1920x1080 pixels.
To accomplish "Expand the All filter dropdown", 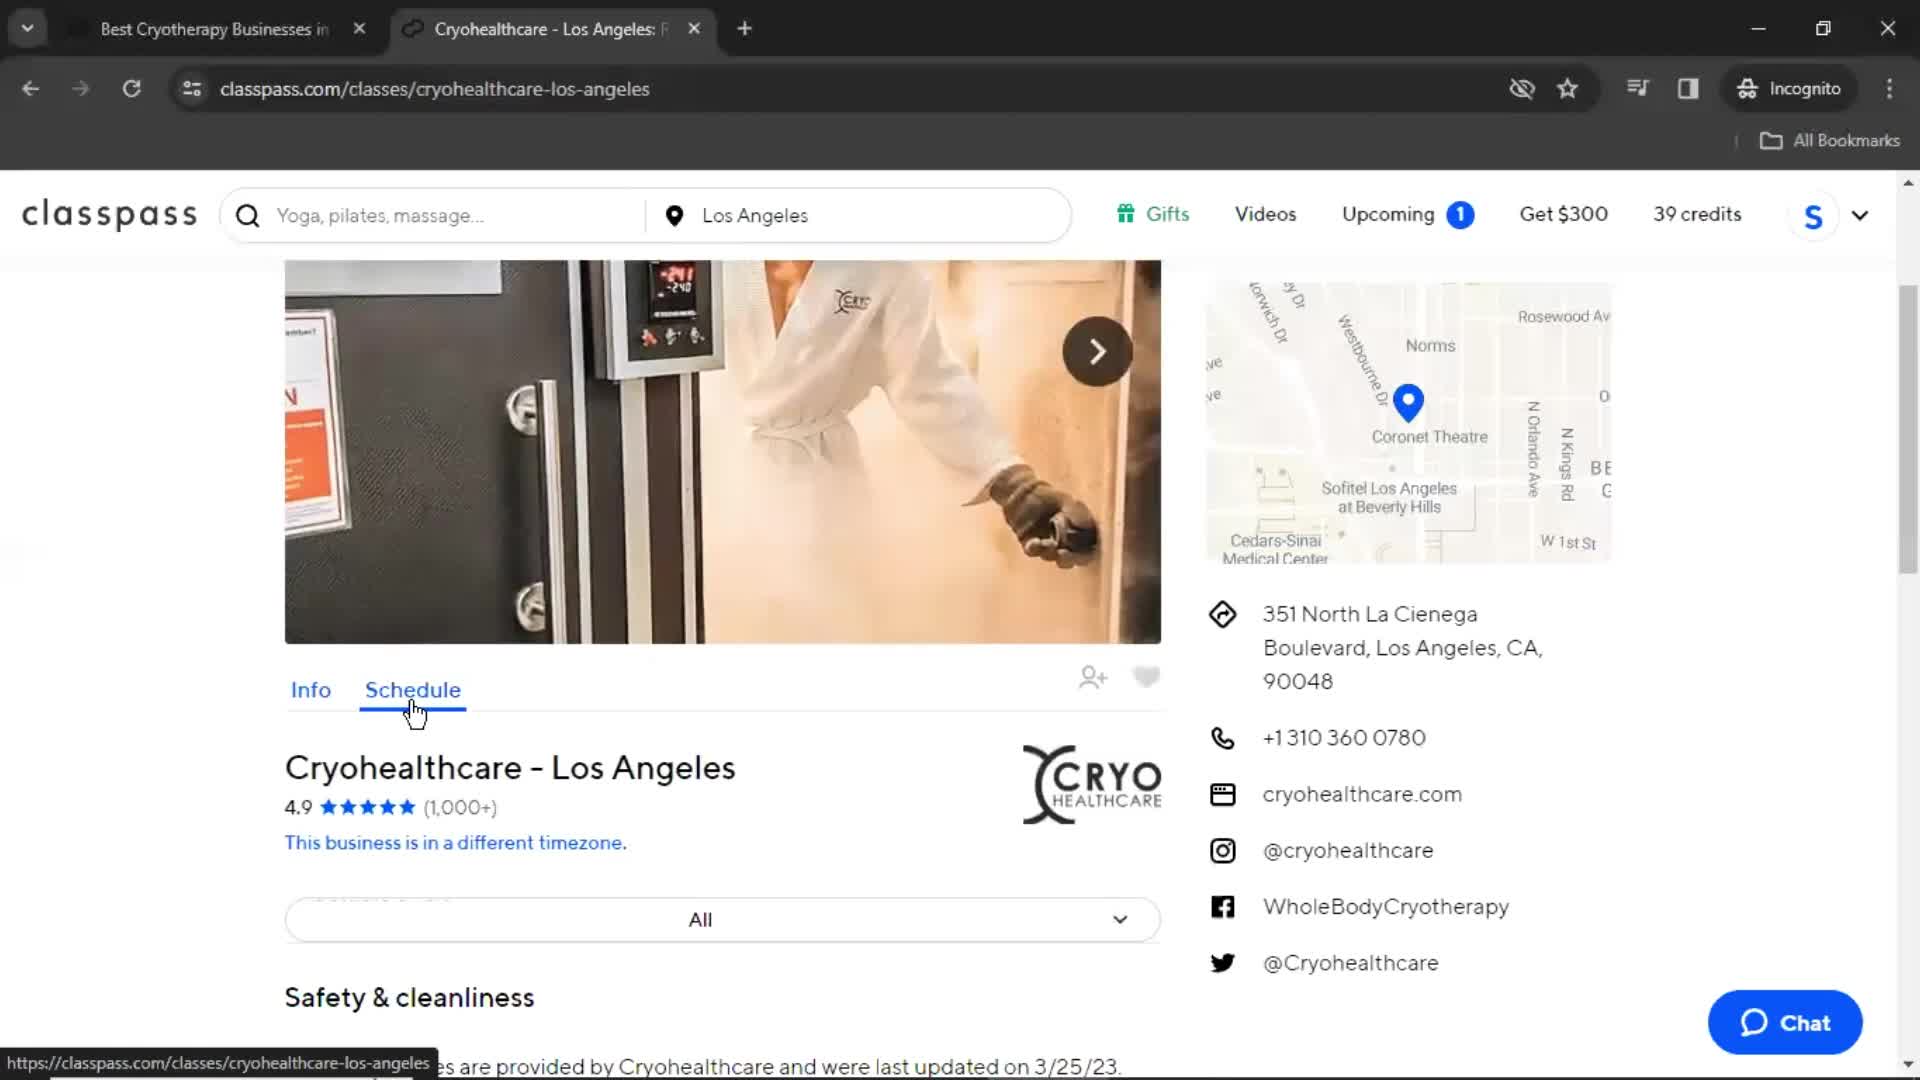I will pos(722,920).
